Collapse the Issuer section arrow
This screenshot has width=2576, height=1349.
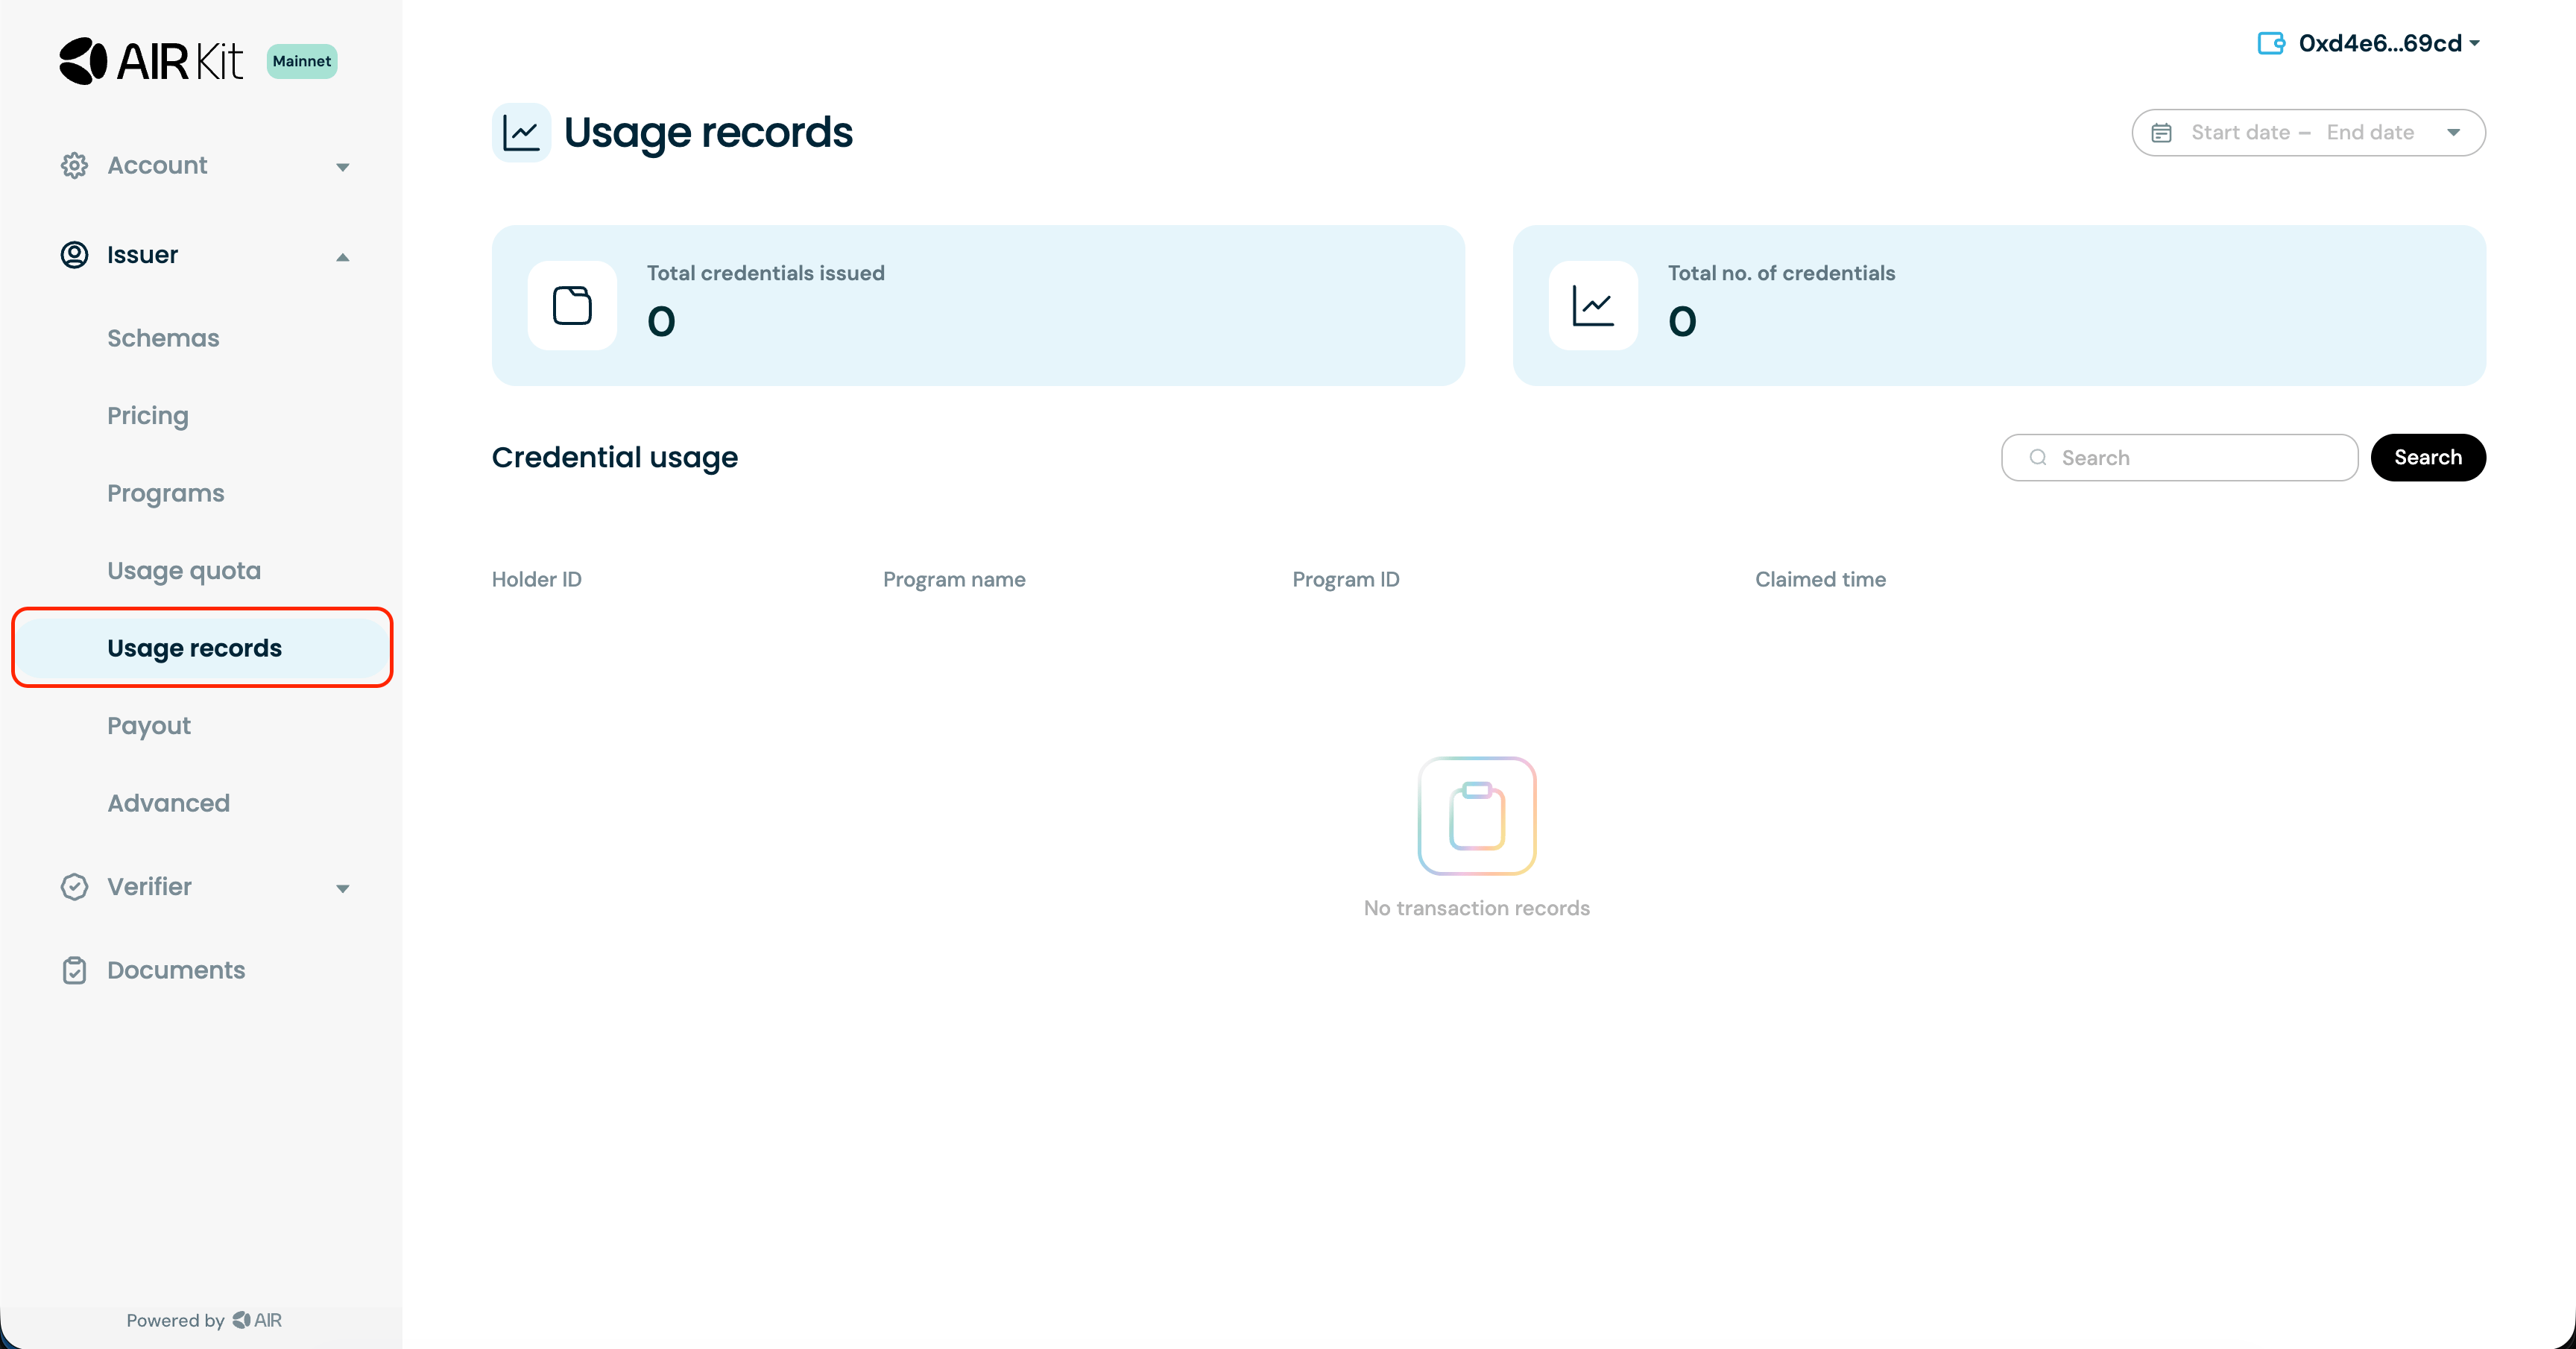[x=343, y=257]
